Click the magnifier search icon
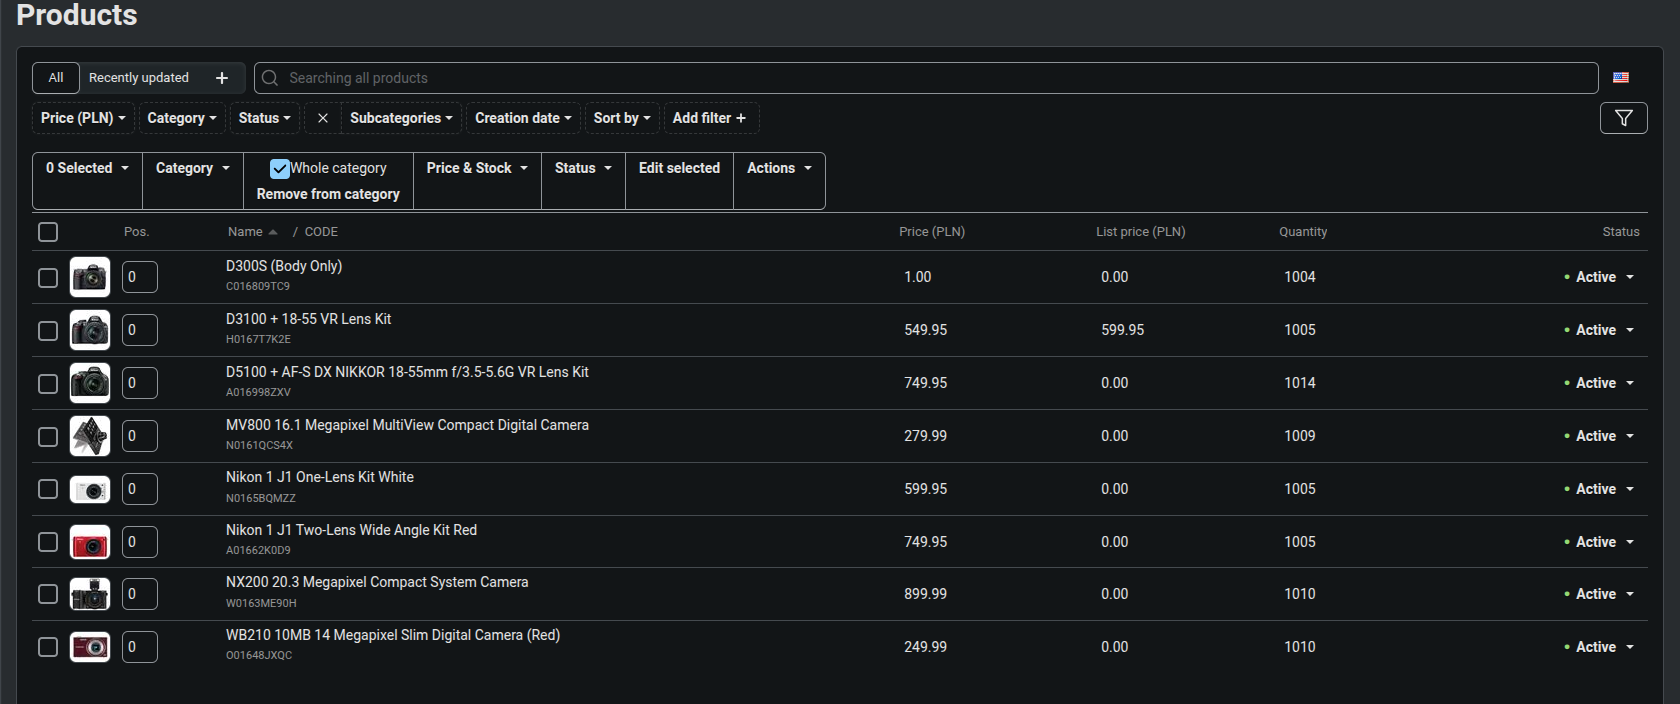This screenshot has height=704, width=1680. pos(270,78)
